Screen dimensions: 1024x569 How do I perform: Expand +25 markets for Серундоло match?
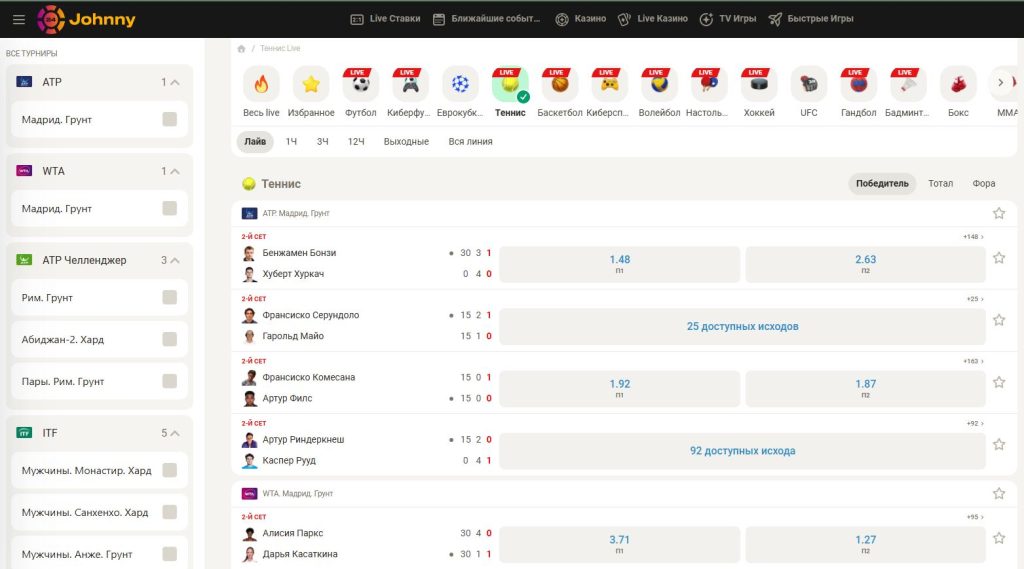tap(975, 299)
